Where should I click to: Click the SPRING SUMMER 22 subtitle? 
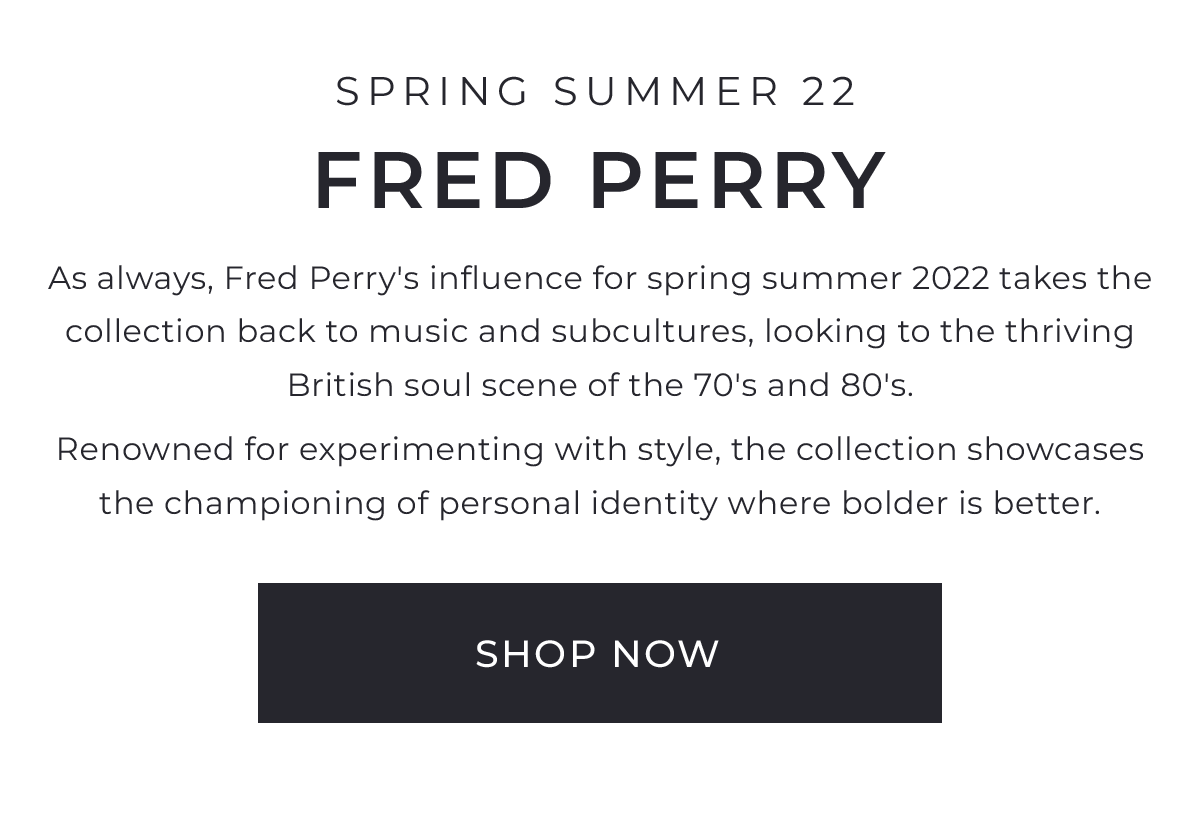pyautogui.click(x=597, y=92)
